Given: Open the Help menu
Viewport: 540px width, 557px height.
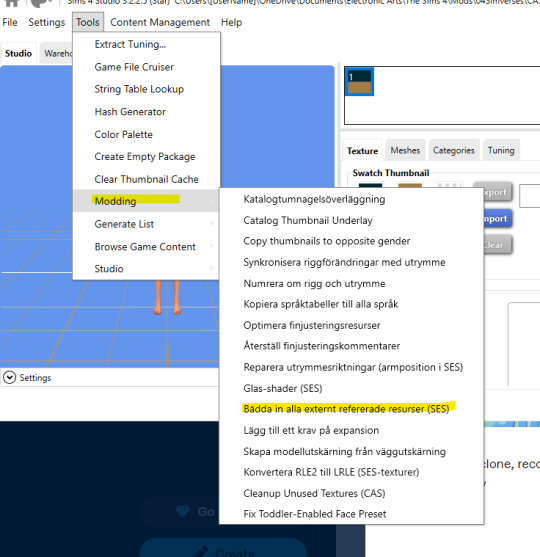Looking at the screenshot, I should tap(231, 22).
